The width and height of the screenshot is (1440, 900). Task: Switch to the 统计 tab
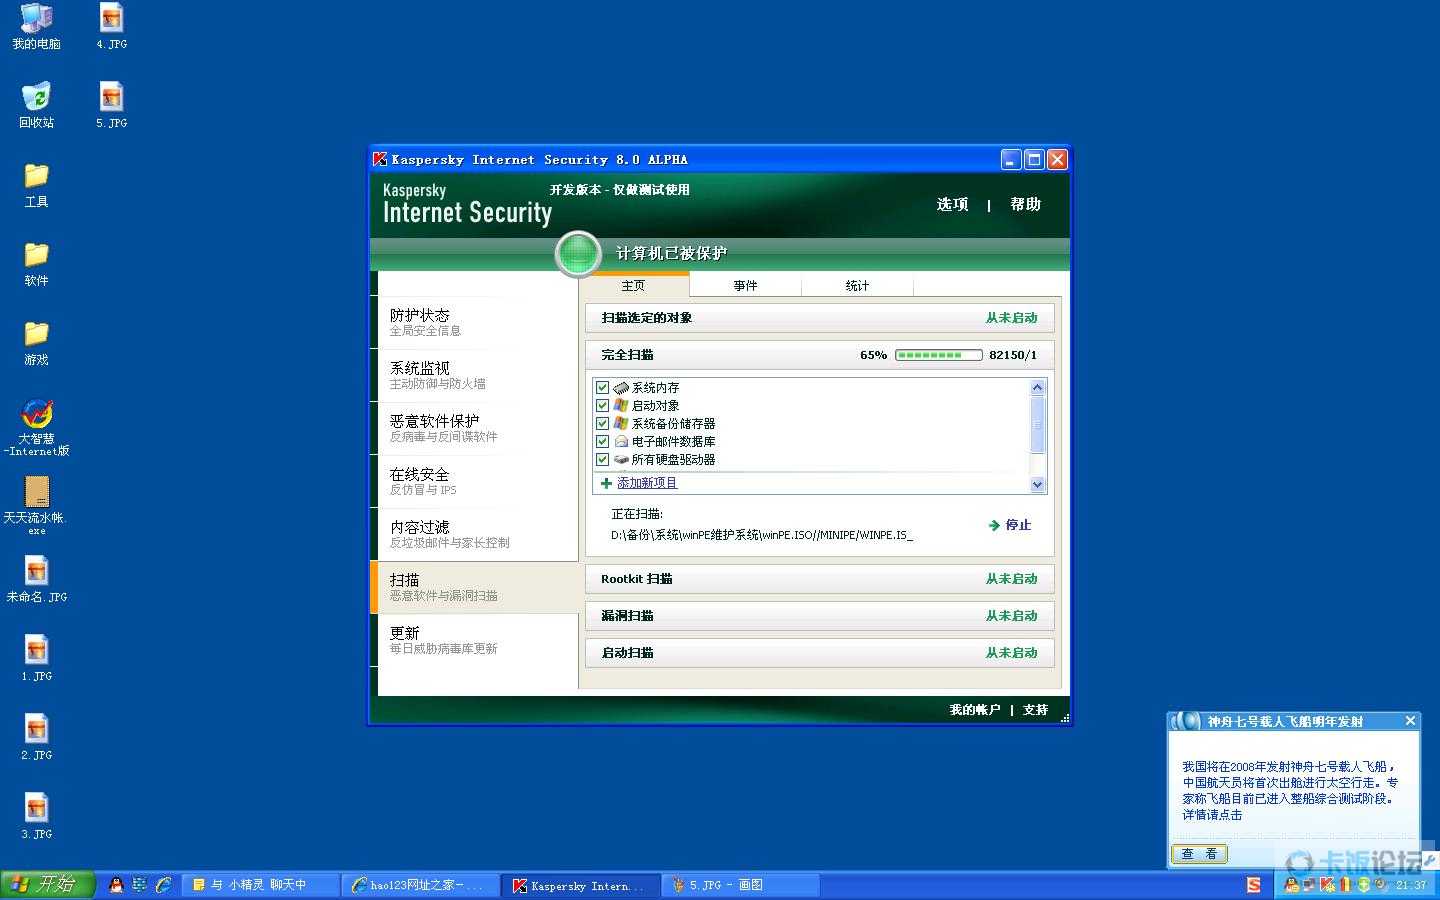[x=858, y=286]
